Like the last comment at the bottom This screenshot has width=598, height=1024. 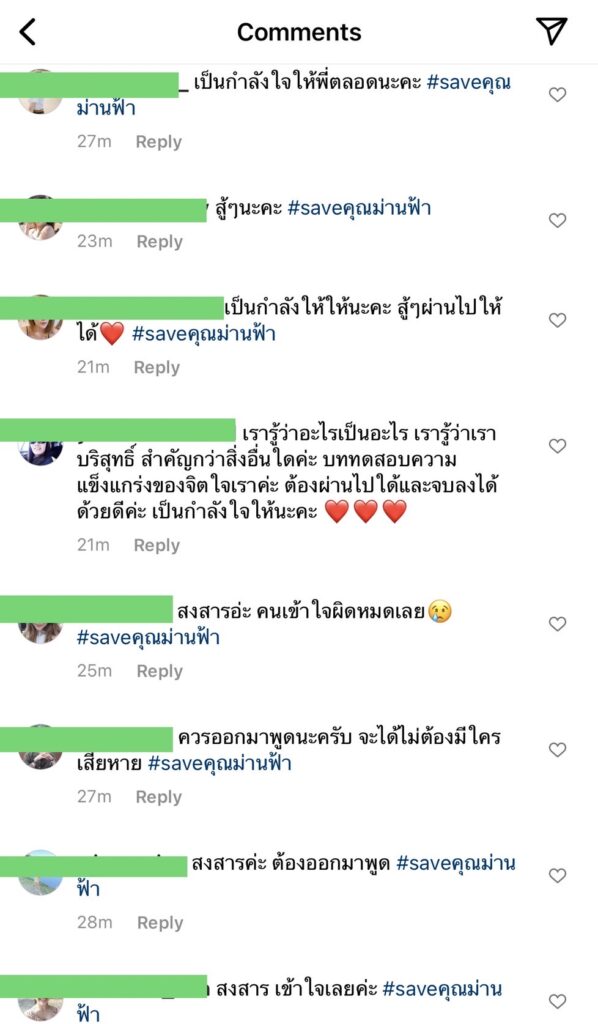point(557,1001)
